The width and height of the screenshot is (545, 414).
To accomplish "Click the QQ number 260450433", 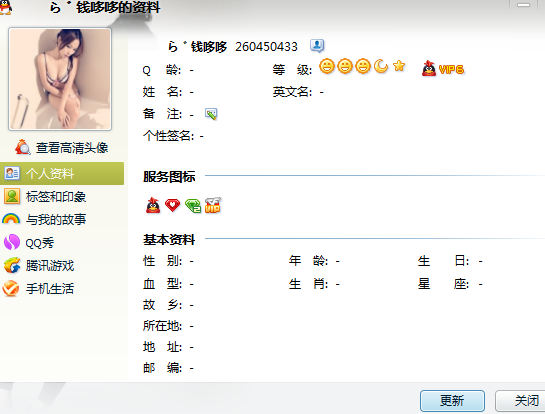I will click(266, 47).
